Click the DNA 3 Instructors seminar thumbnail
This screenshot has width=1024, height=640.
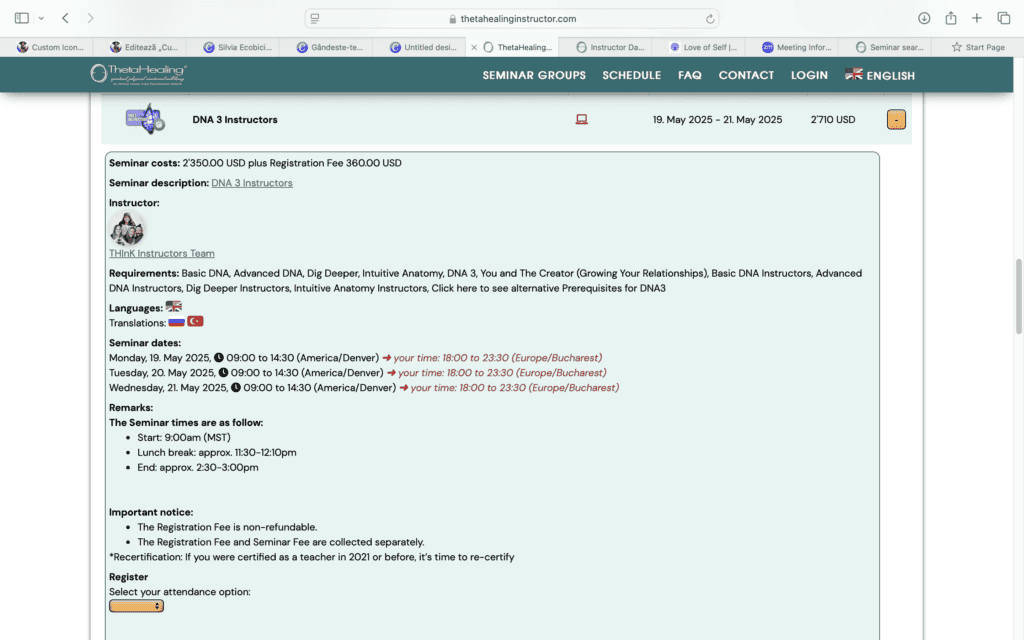(145, 119)
